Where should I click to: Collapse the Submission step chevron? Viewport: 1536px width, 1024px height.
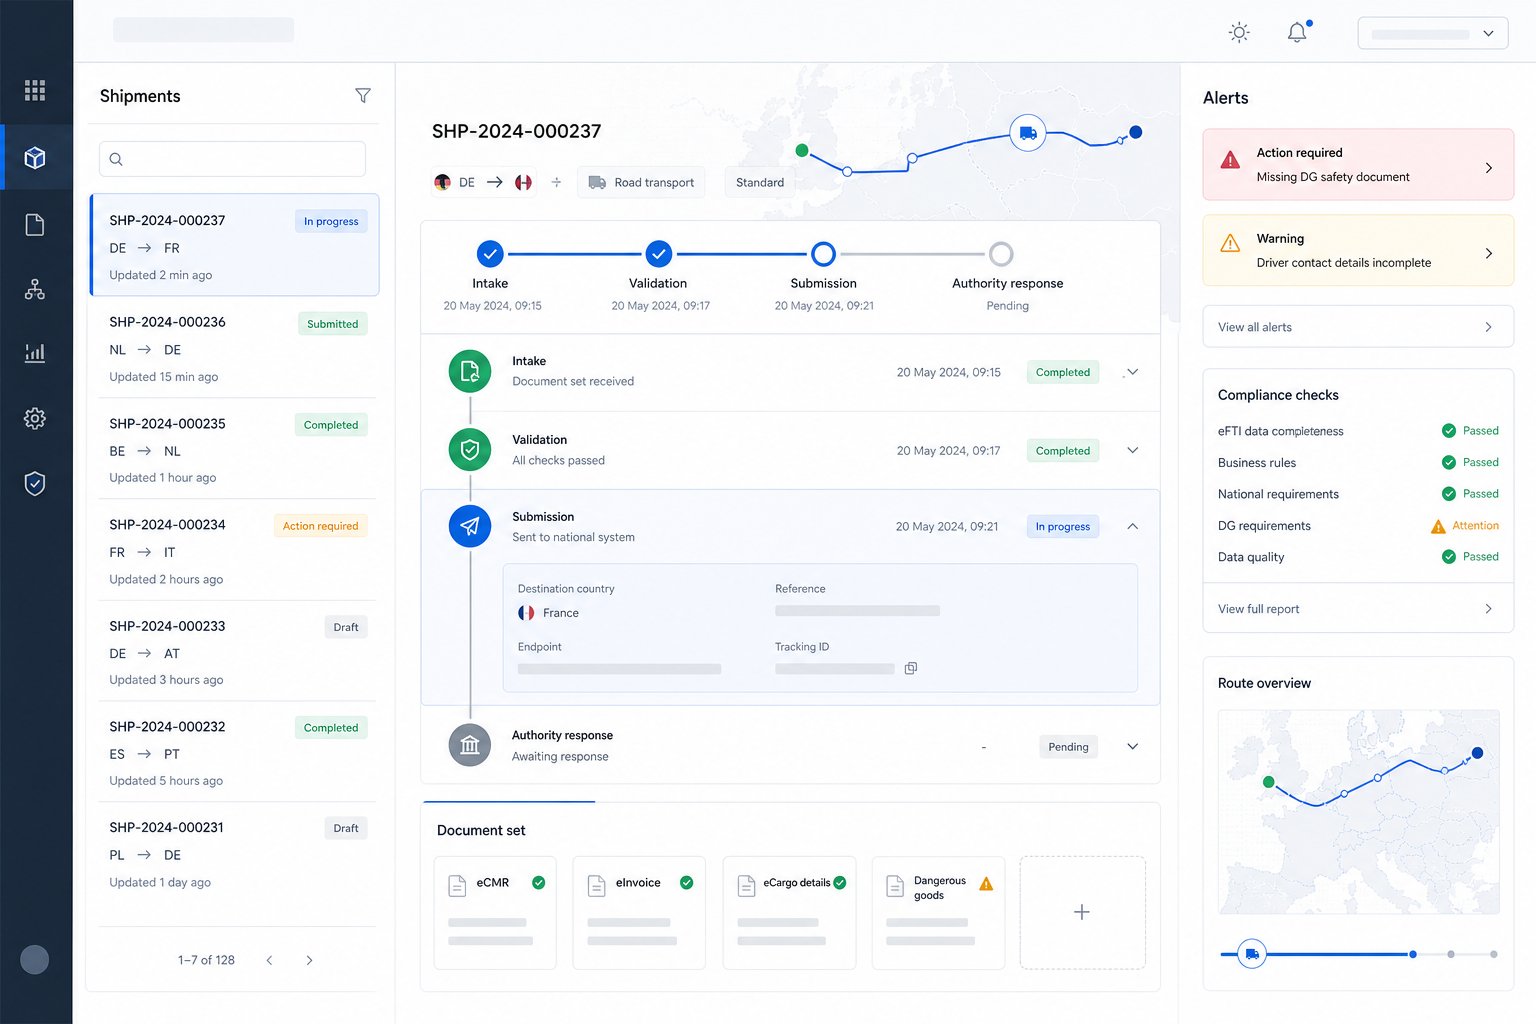tap(1133, 526)
